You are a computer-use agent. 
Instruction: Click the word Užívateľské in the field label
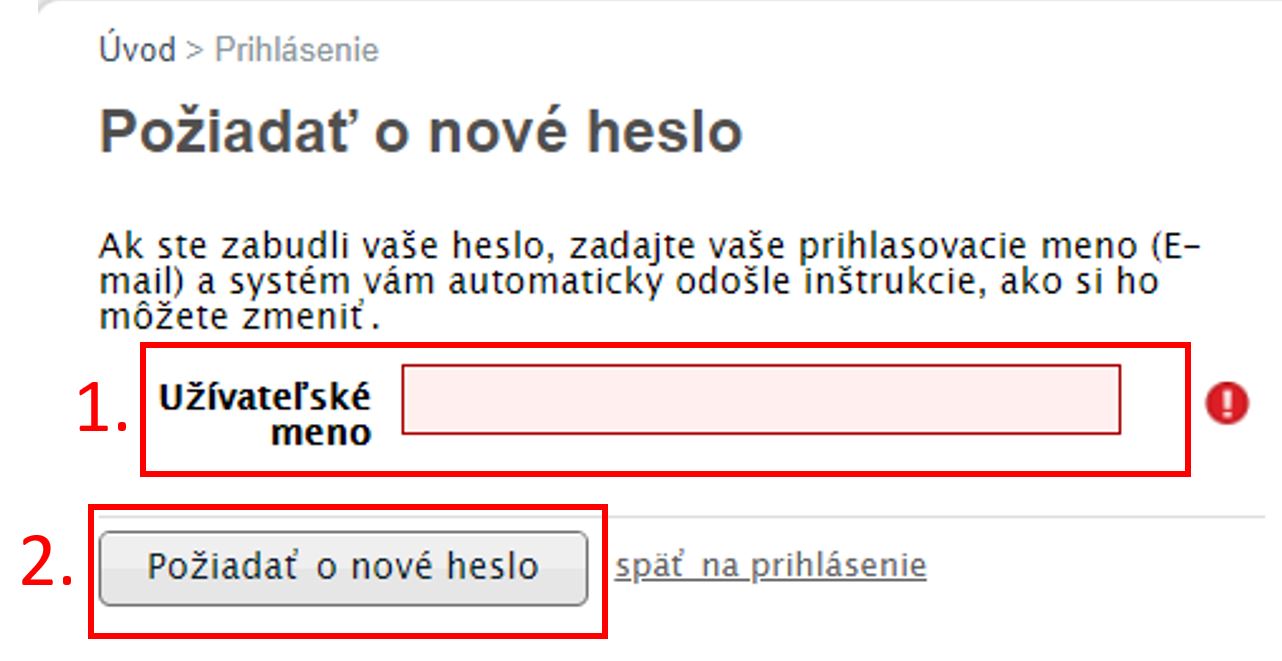coord(264,397)
